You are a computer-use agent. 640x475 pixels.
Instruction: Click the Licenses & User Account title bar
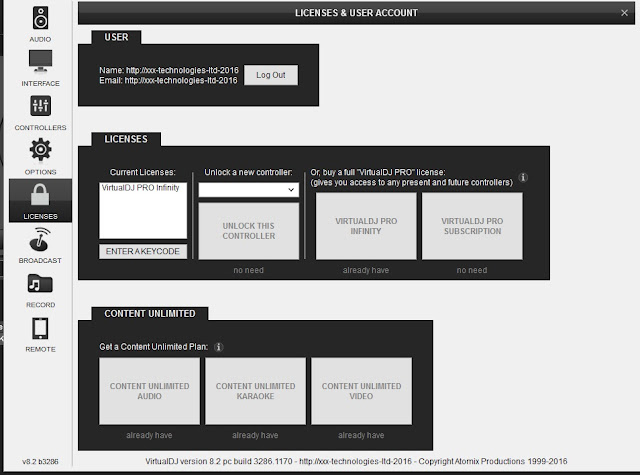click(356, 13)
